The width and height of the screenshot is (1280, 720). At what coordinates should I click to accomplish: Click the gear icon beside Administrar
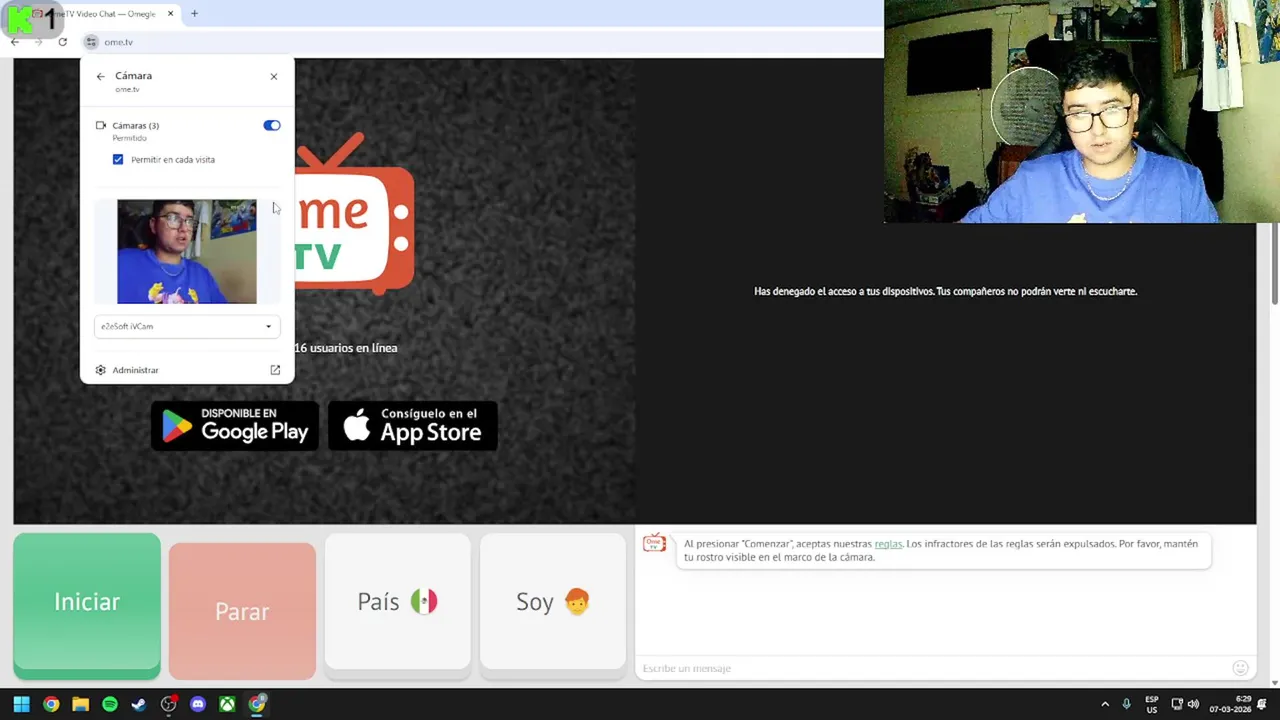click(x=100, y=370)
